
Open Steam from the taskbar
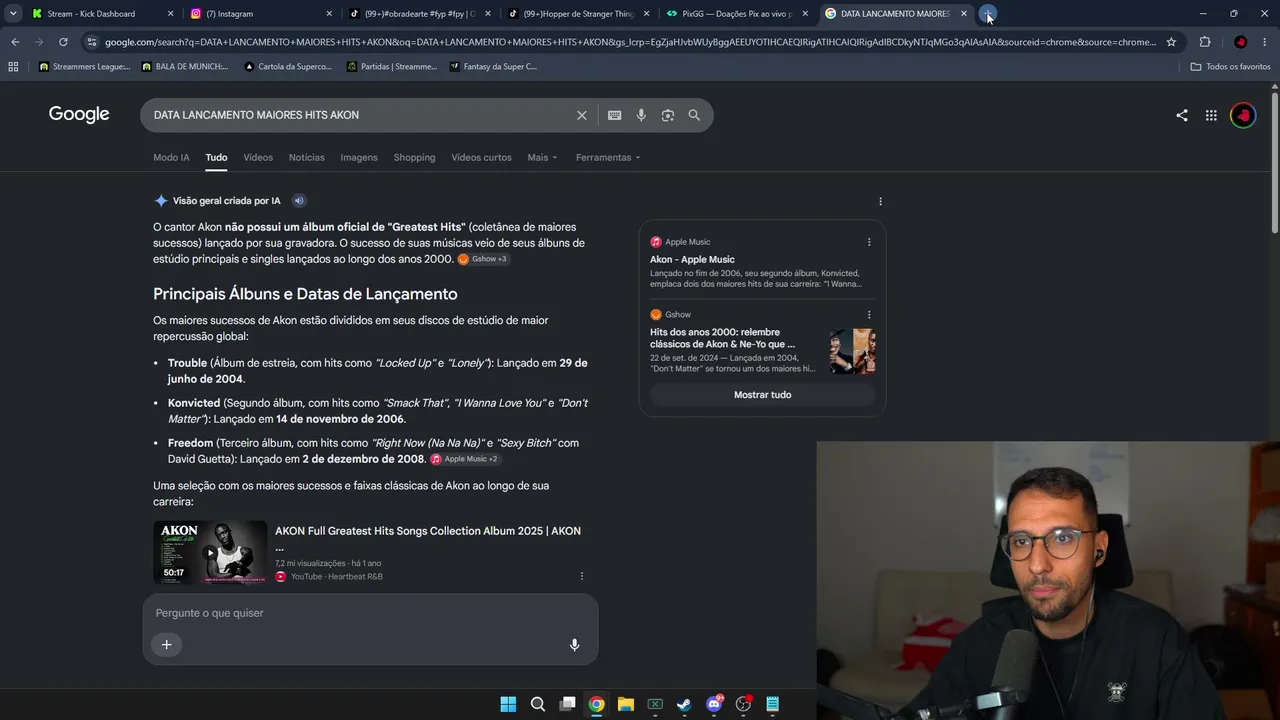click(684, 704)
